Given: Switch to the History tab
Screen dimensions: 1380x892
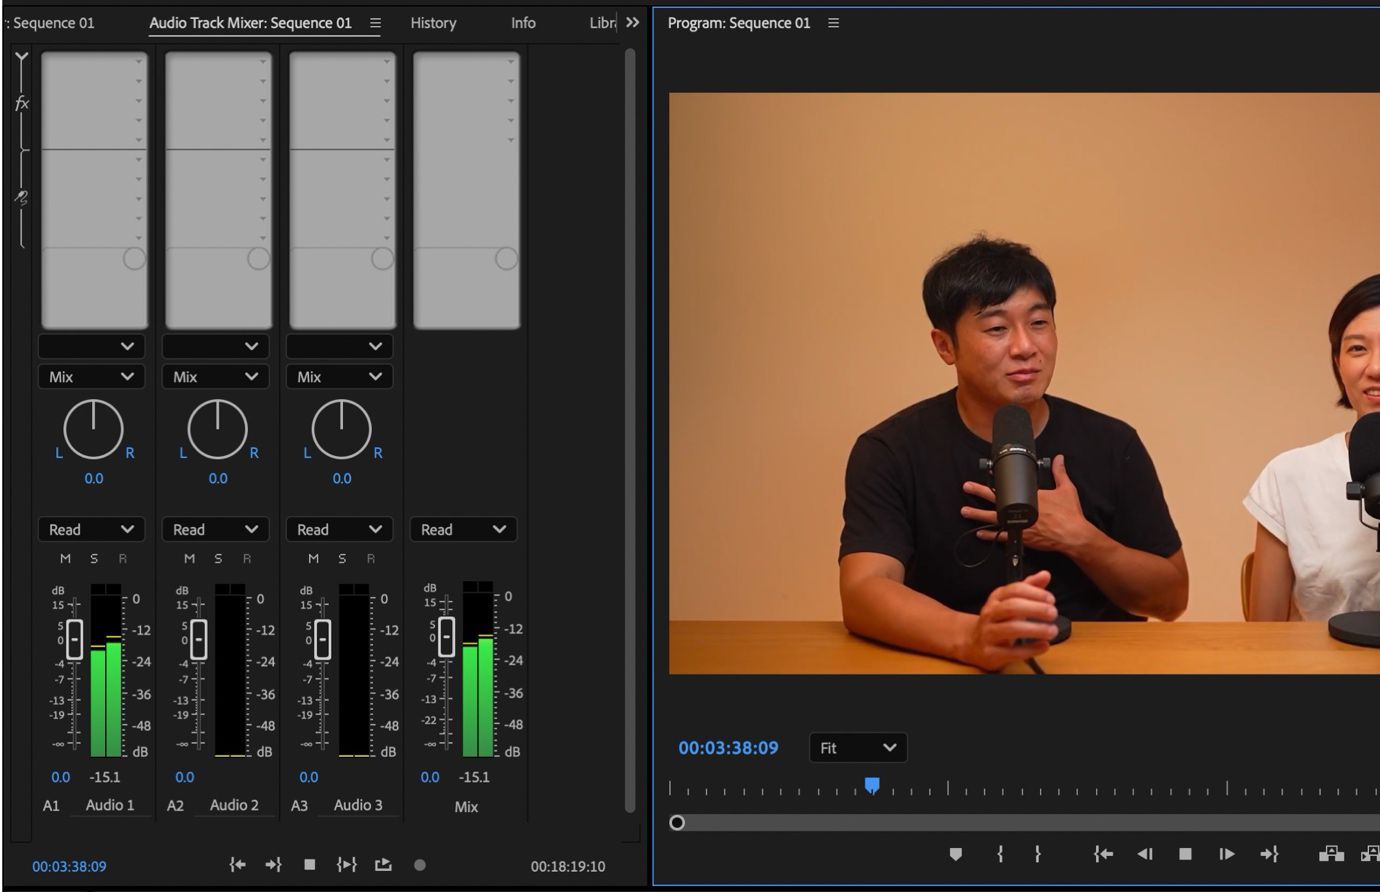Looking at the screenshot, I should (x=433, y=22).
